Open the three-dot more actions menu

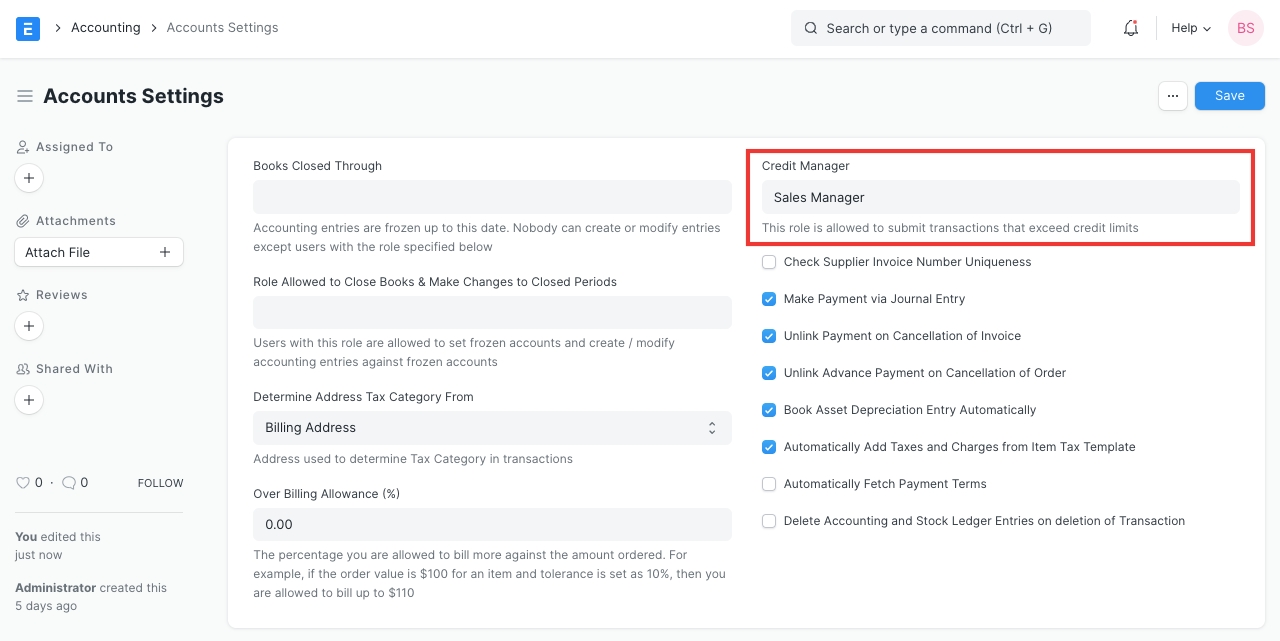click(1173, 96)
